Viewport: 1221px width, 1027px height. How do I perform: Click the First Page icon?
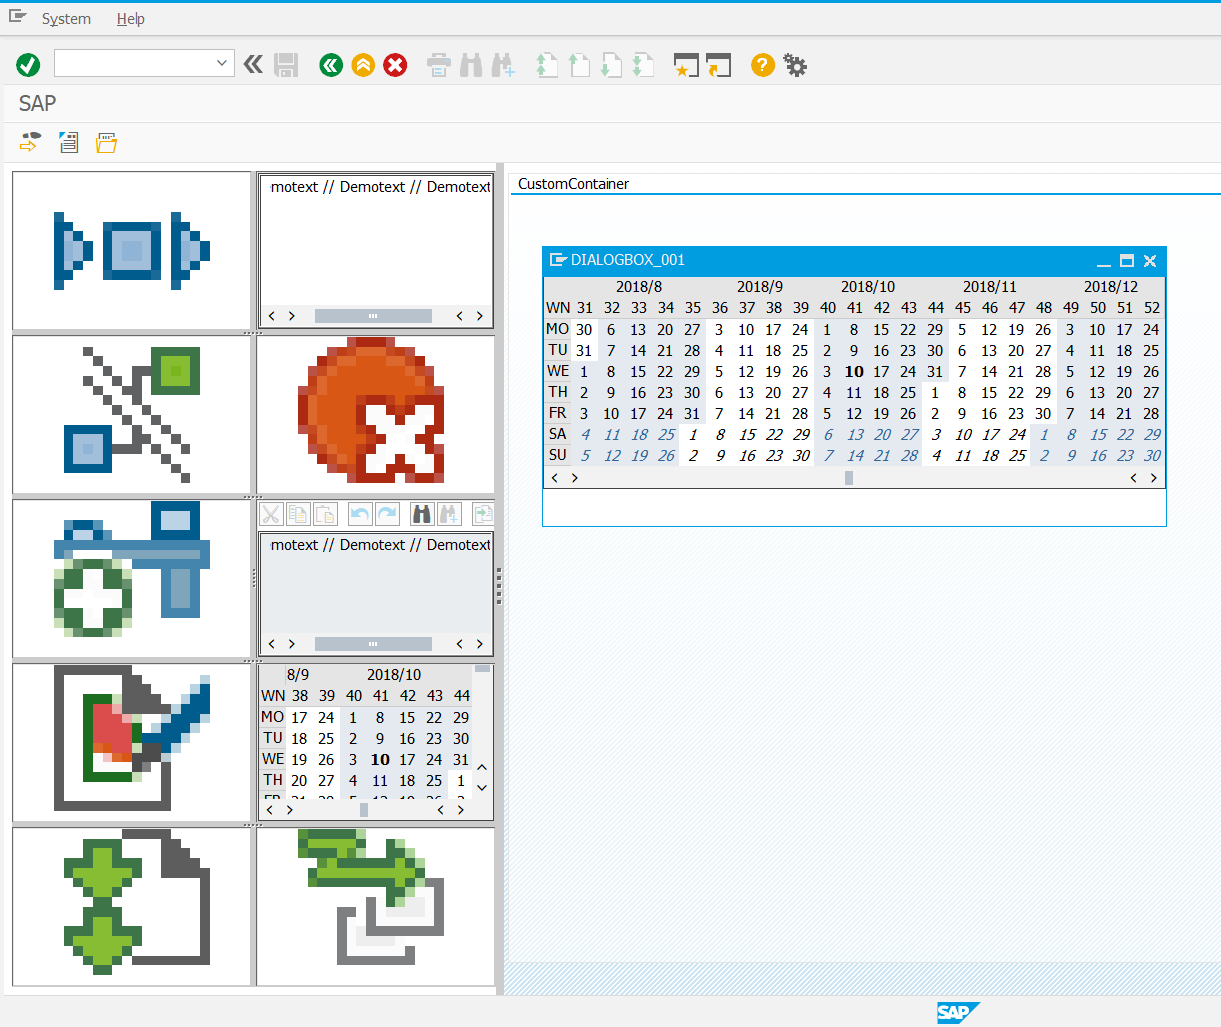coord(547,65)
